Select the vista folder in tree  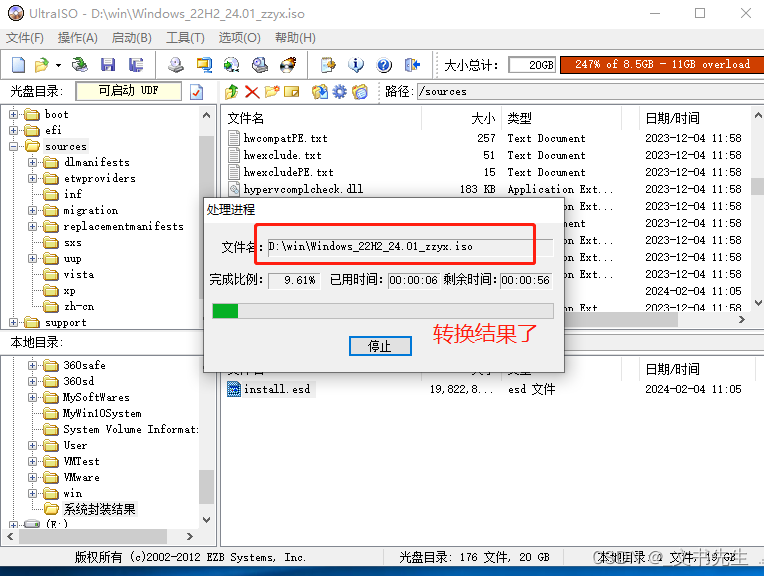79,274
